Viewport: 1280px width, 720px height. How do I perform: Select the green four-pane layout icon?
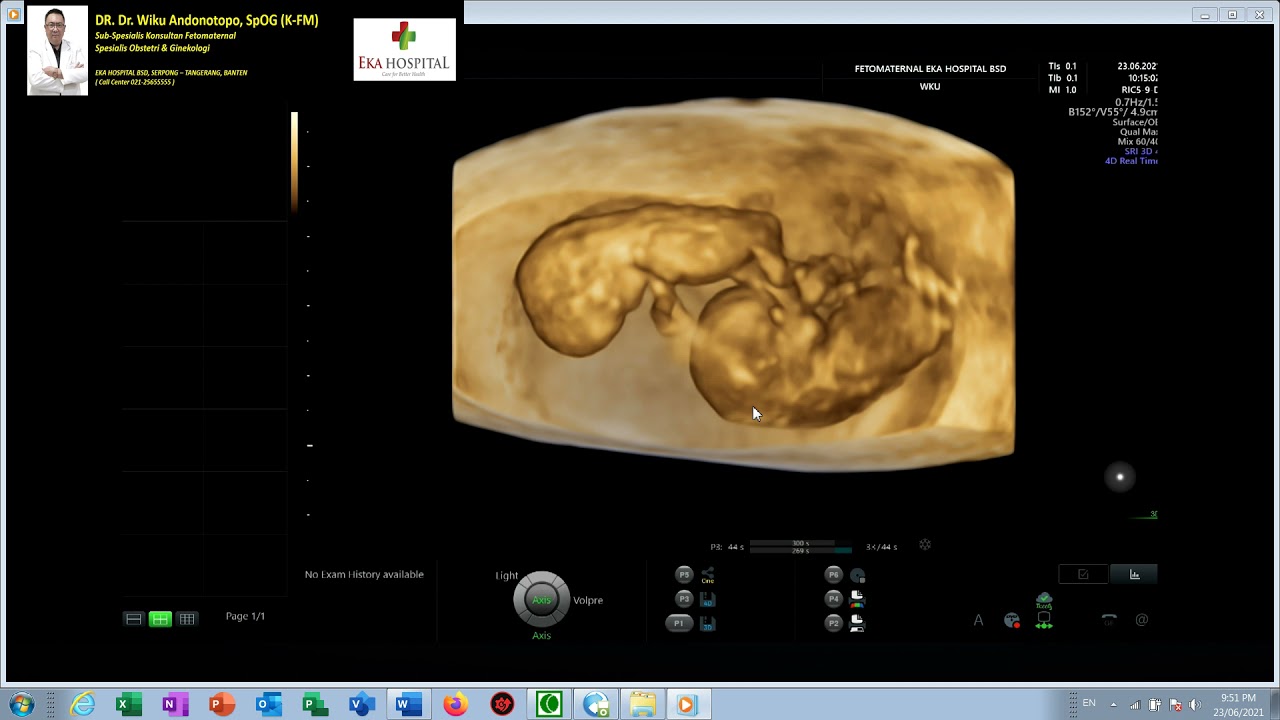tap(160, 619)
